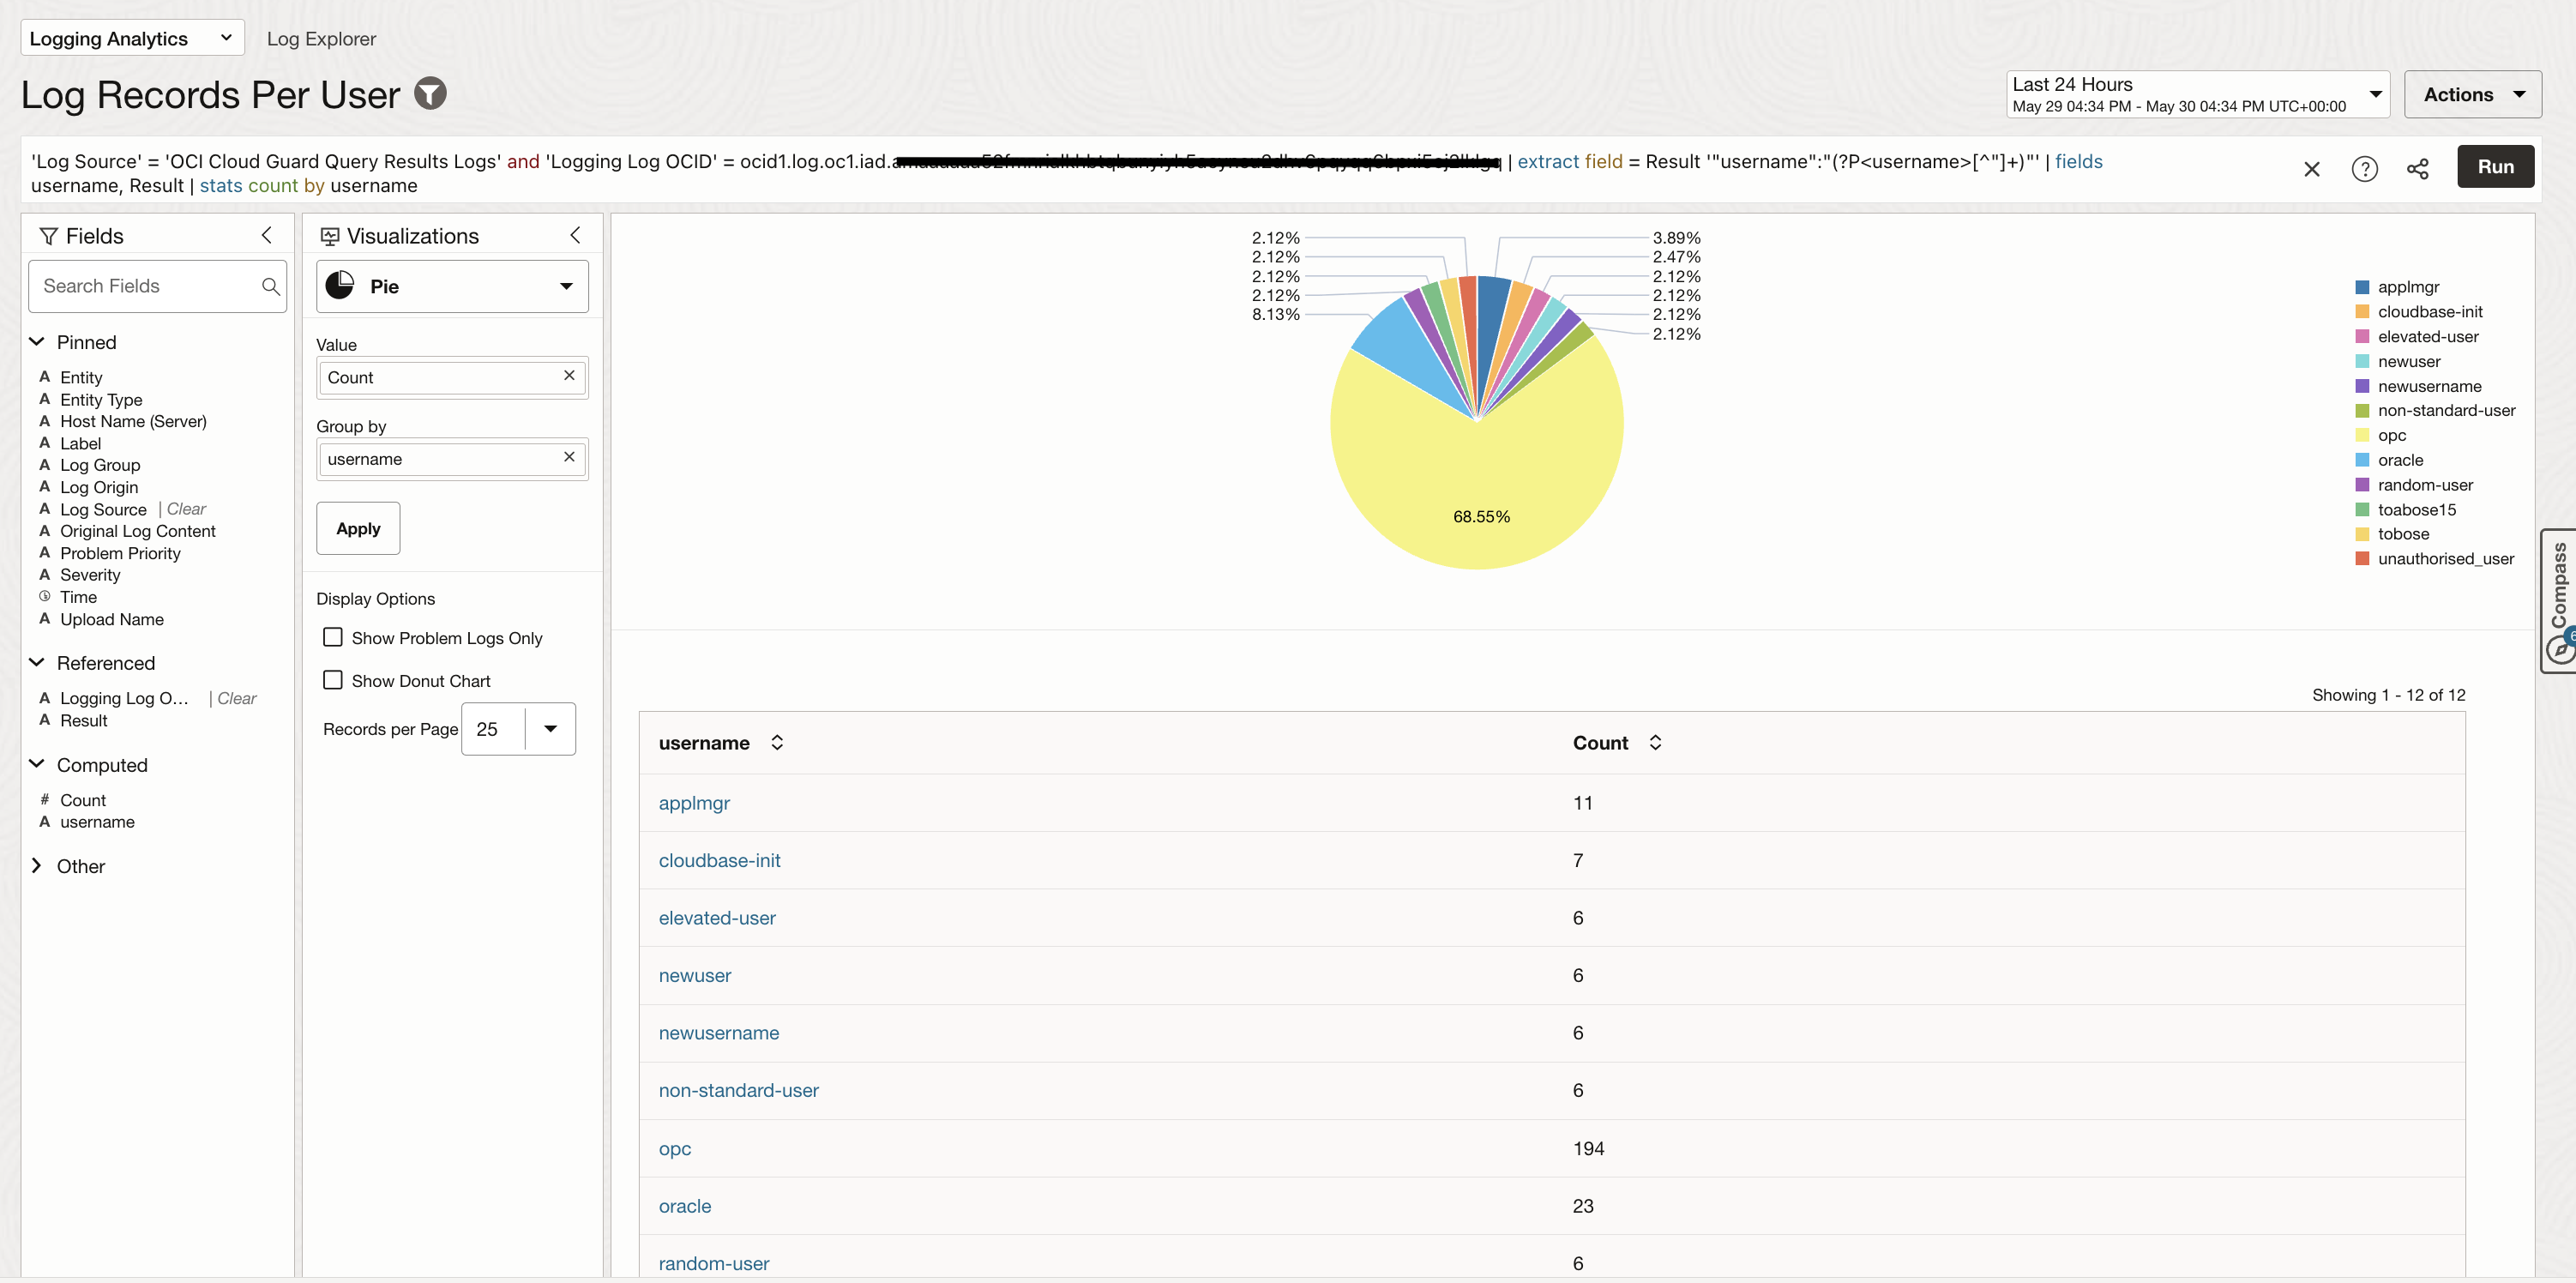Click the search magnifier in Search Fields
Screen dimensions: 2576x1283
point(270,286)
